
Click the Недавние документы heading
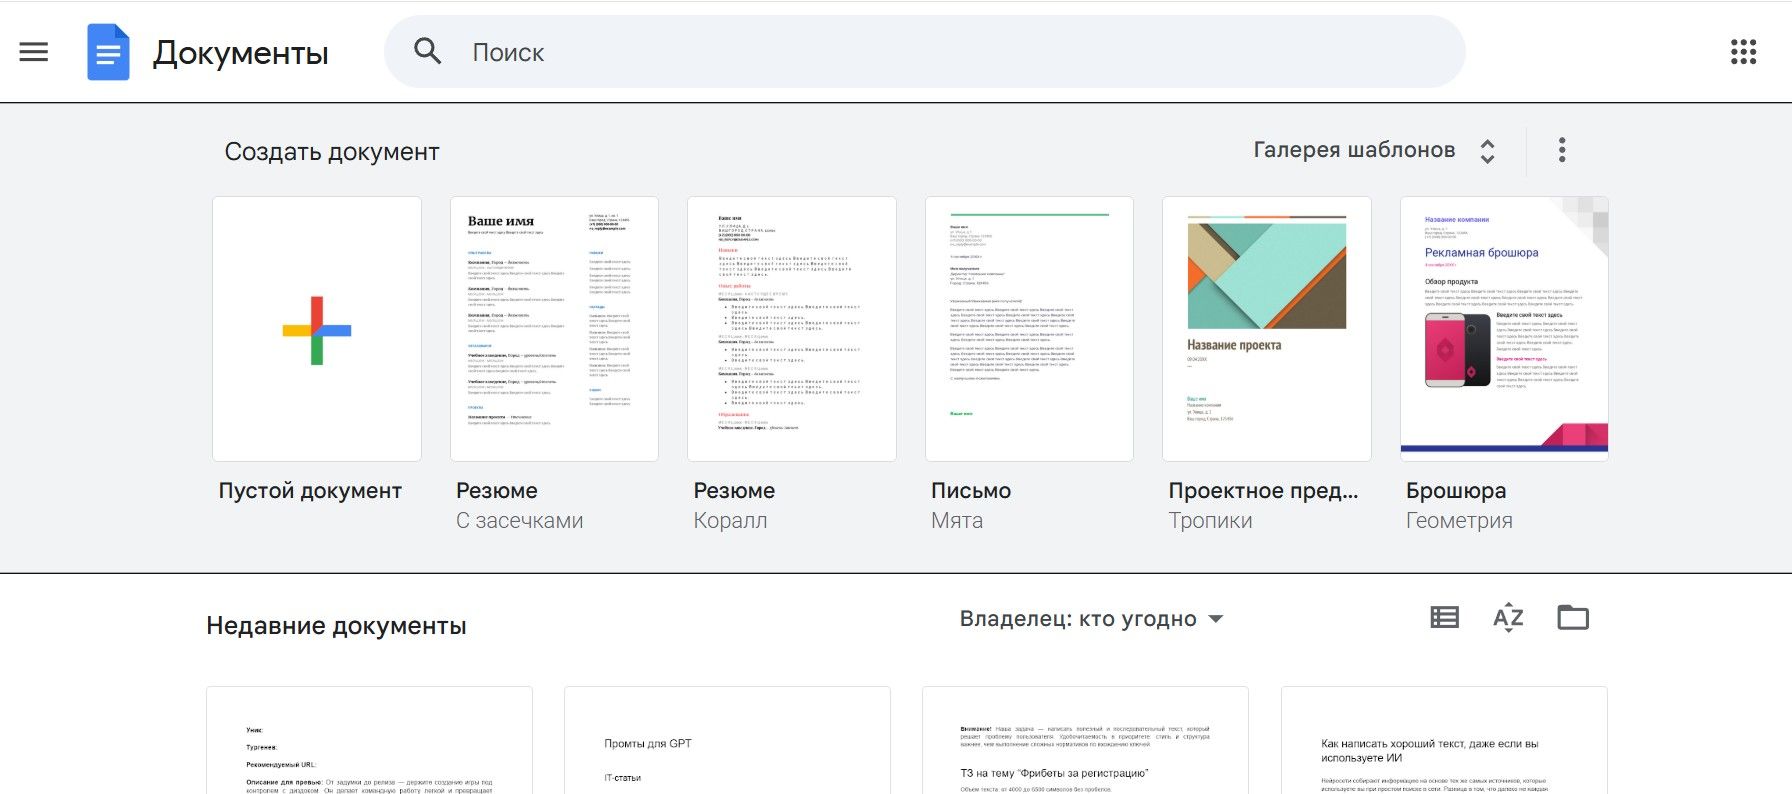point(336,626)
